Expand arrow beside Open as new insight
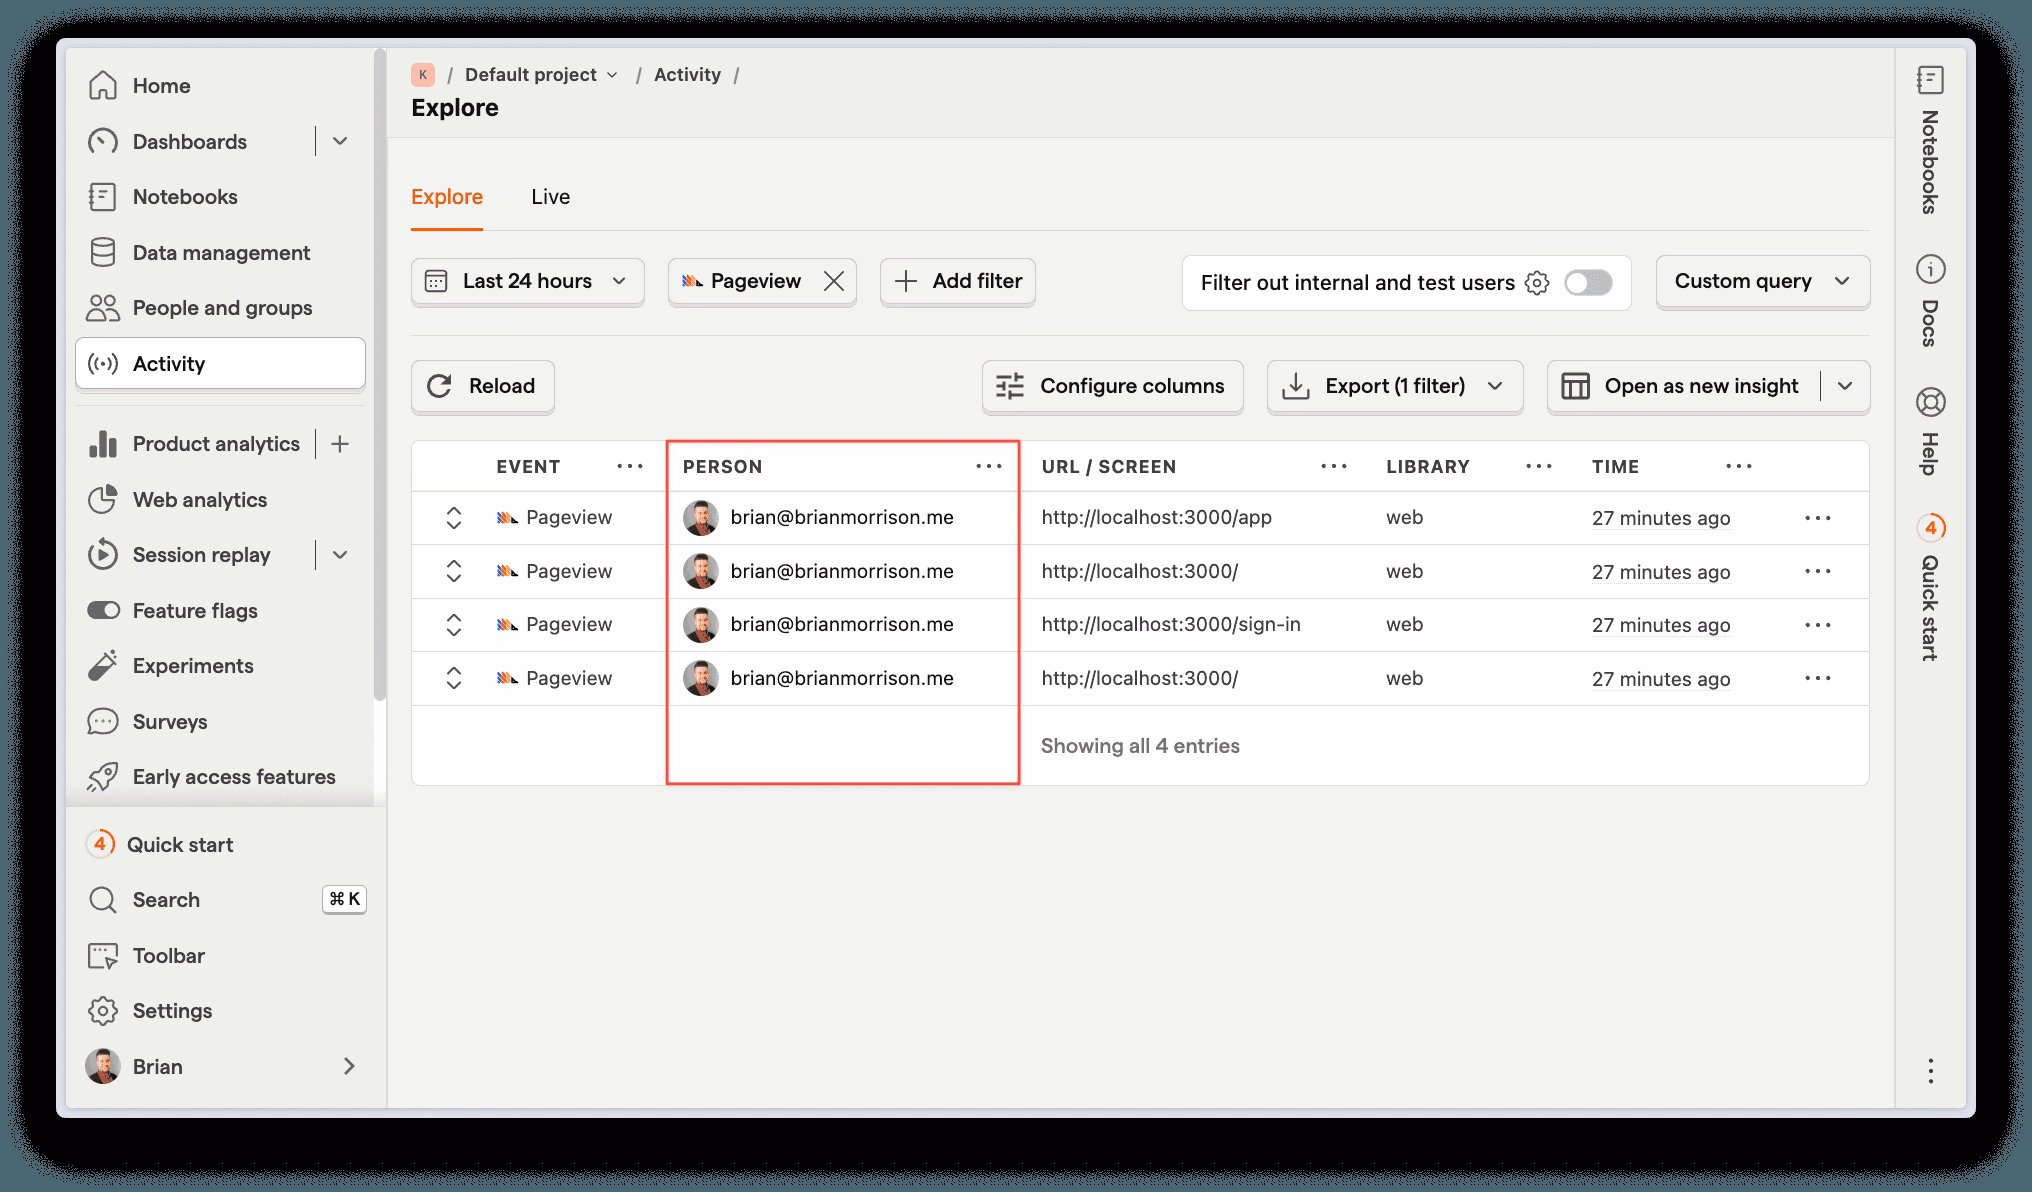The image size is (2032, 1192). pyautogui.click(x=1846, y=386)
